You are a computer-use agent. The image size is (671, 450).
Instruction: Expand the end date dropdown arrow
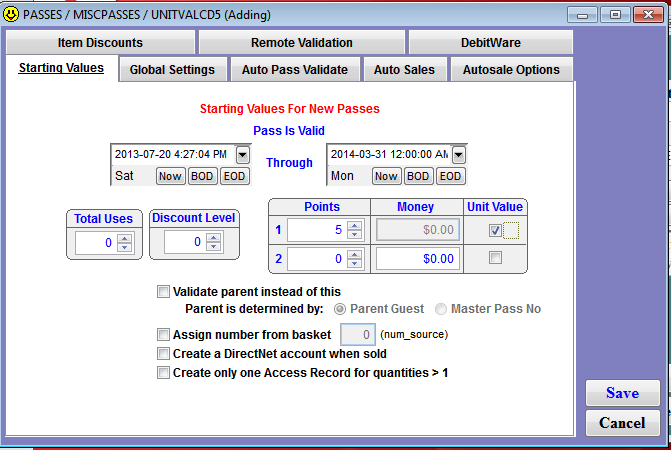[x=459, y=154]
